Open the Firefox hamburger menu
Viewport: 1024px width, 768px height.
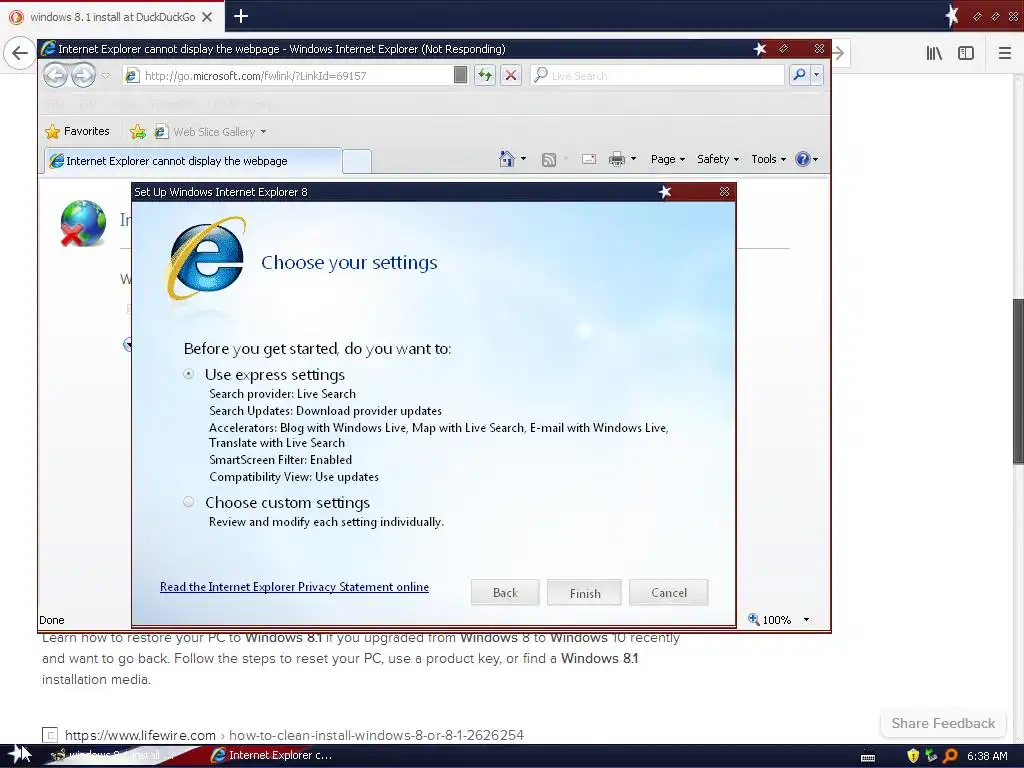pos(1004,53)
